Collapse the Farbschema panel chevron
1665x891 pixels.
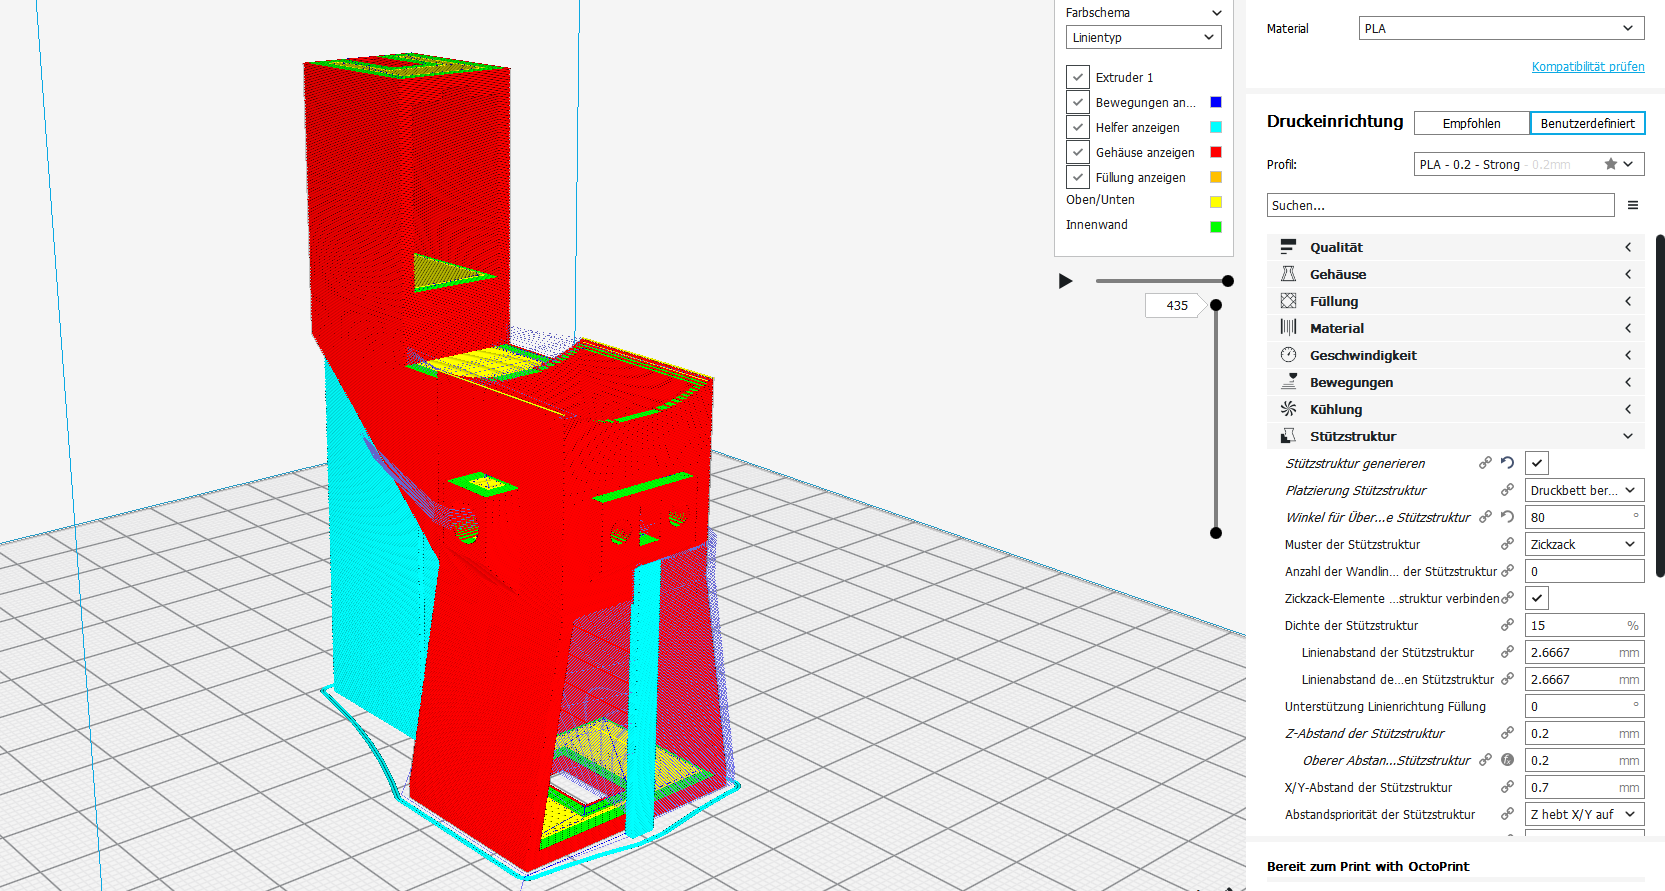(1217, 13)
